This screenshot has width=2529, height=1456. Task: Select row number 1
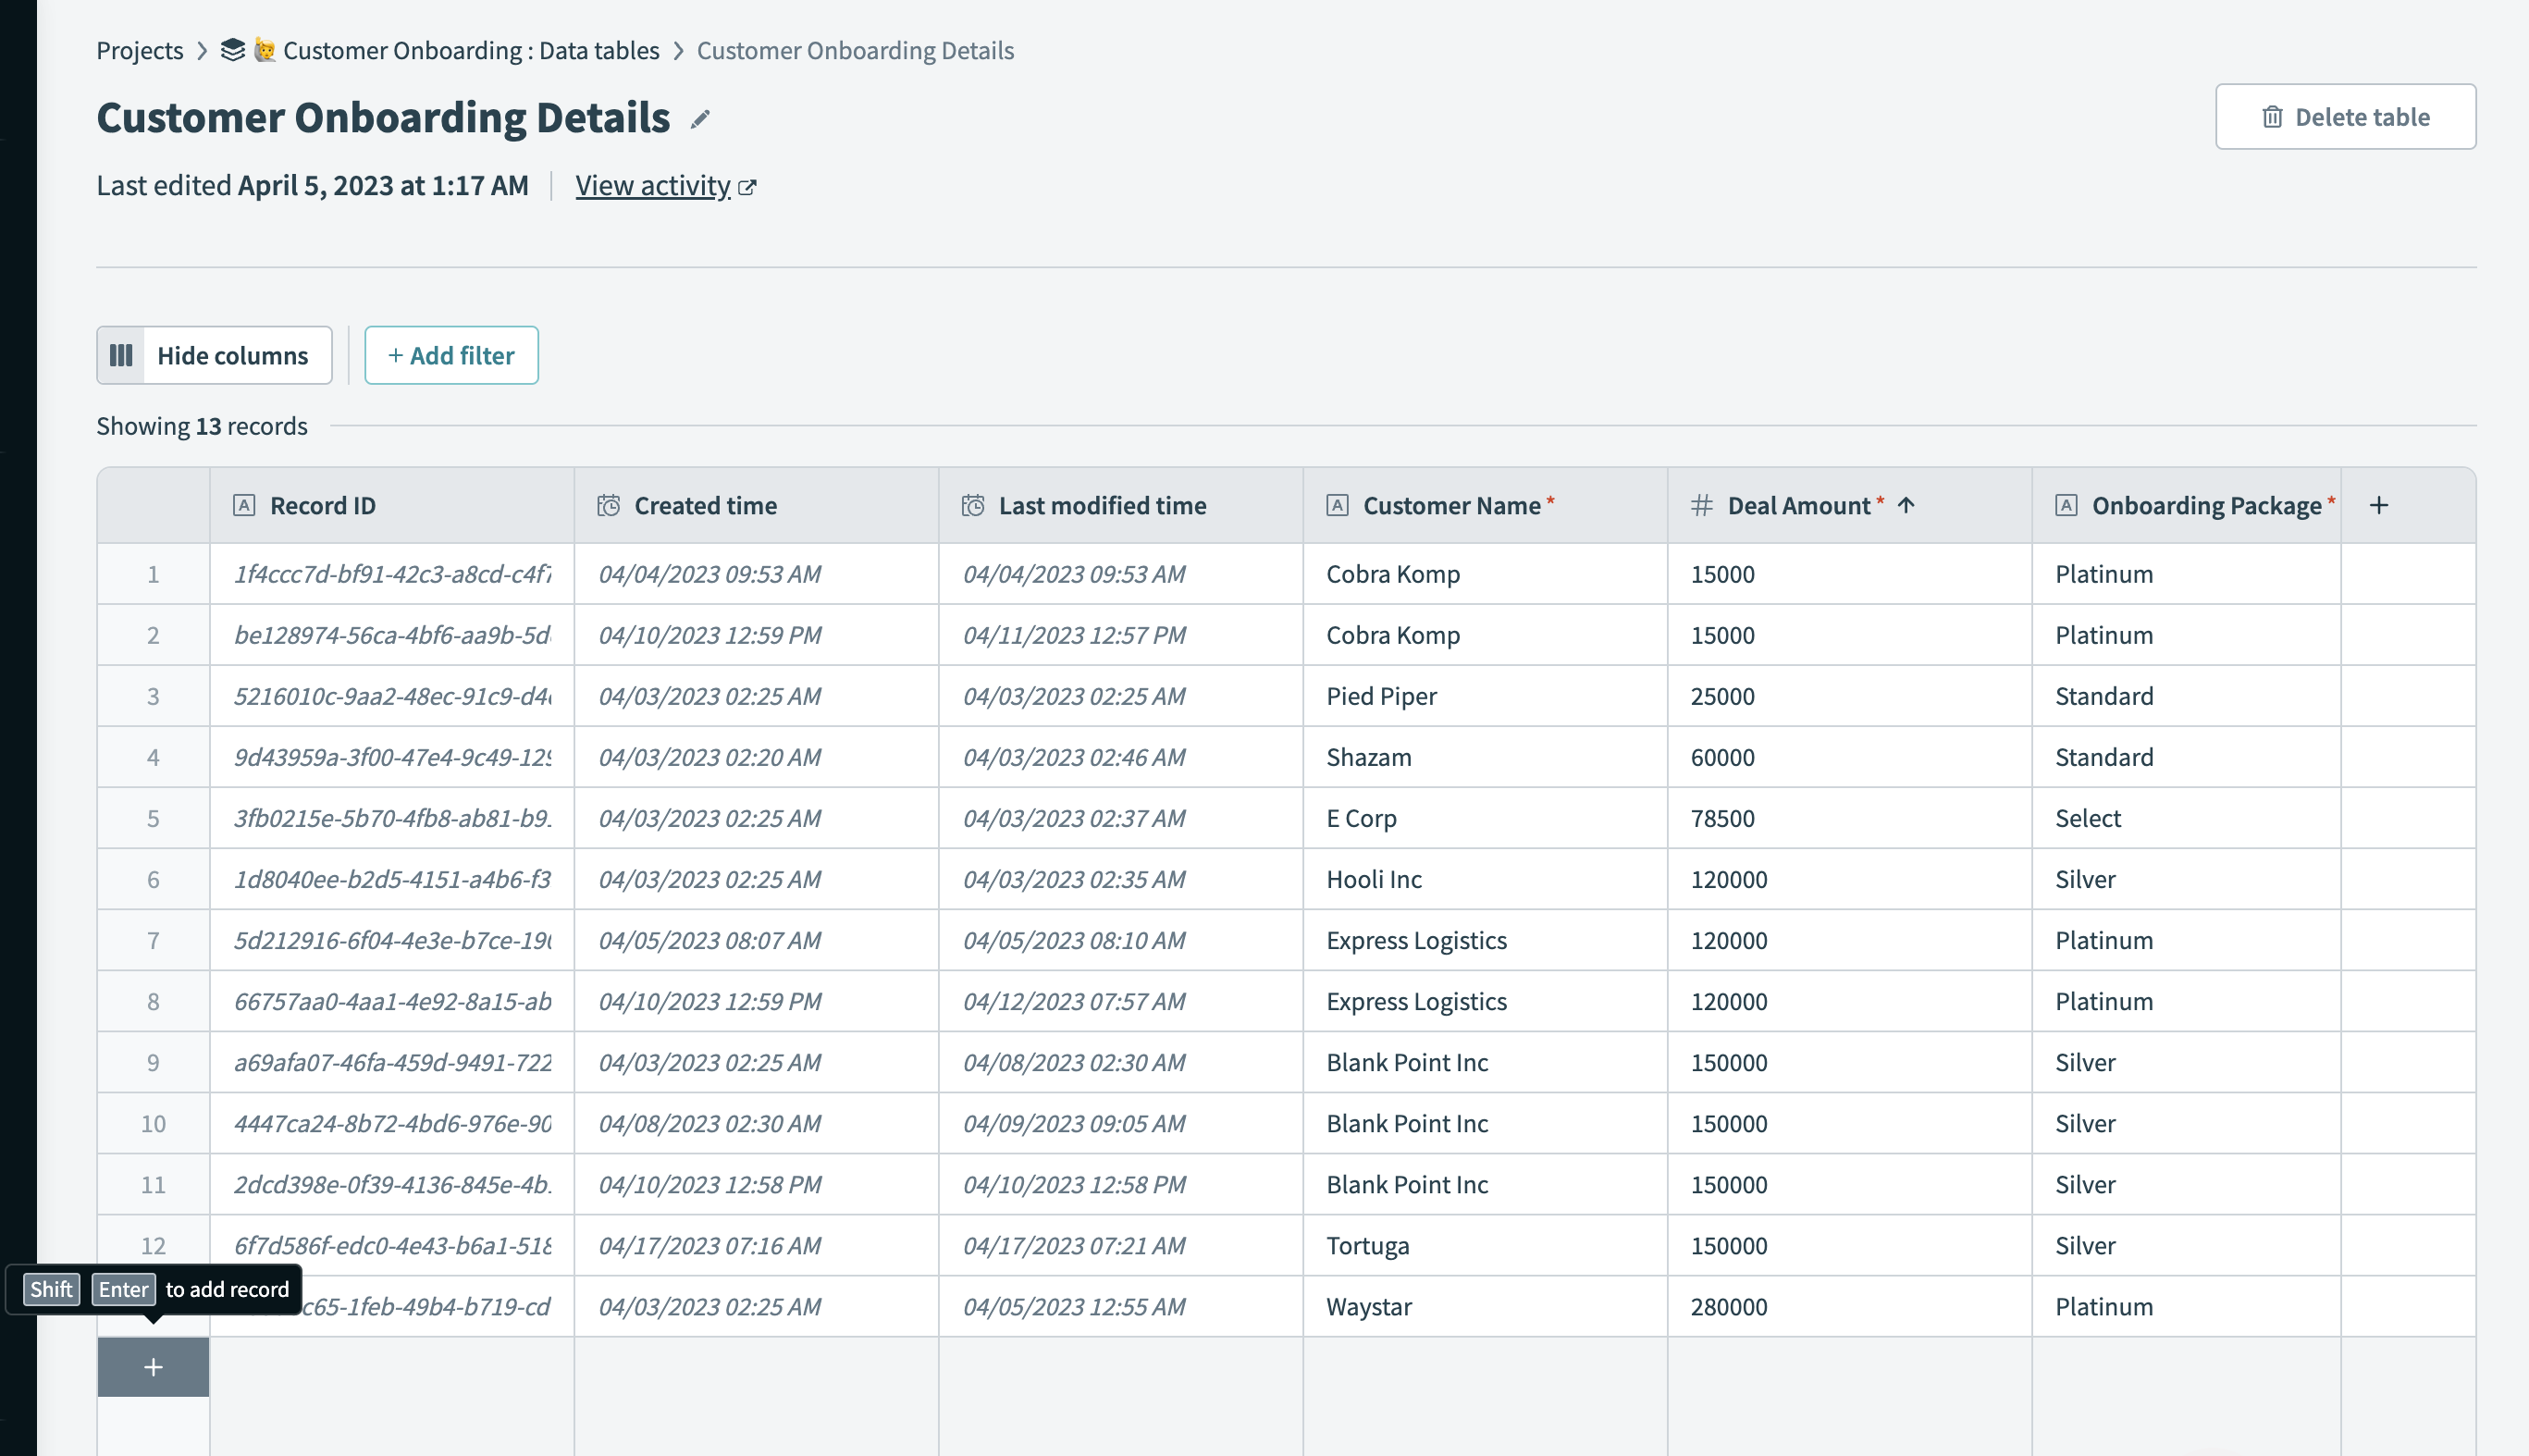[153, 574]
